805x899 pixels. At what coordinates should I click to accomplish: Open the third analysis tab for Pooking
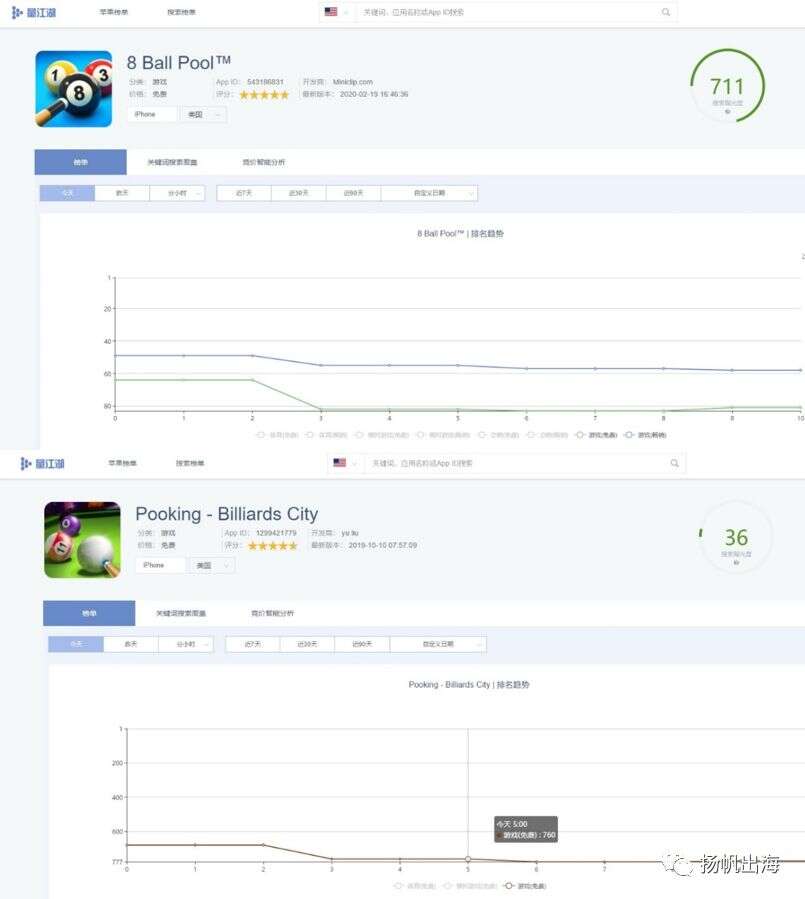point(272,613)
